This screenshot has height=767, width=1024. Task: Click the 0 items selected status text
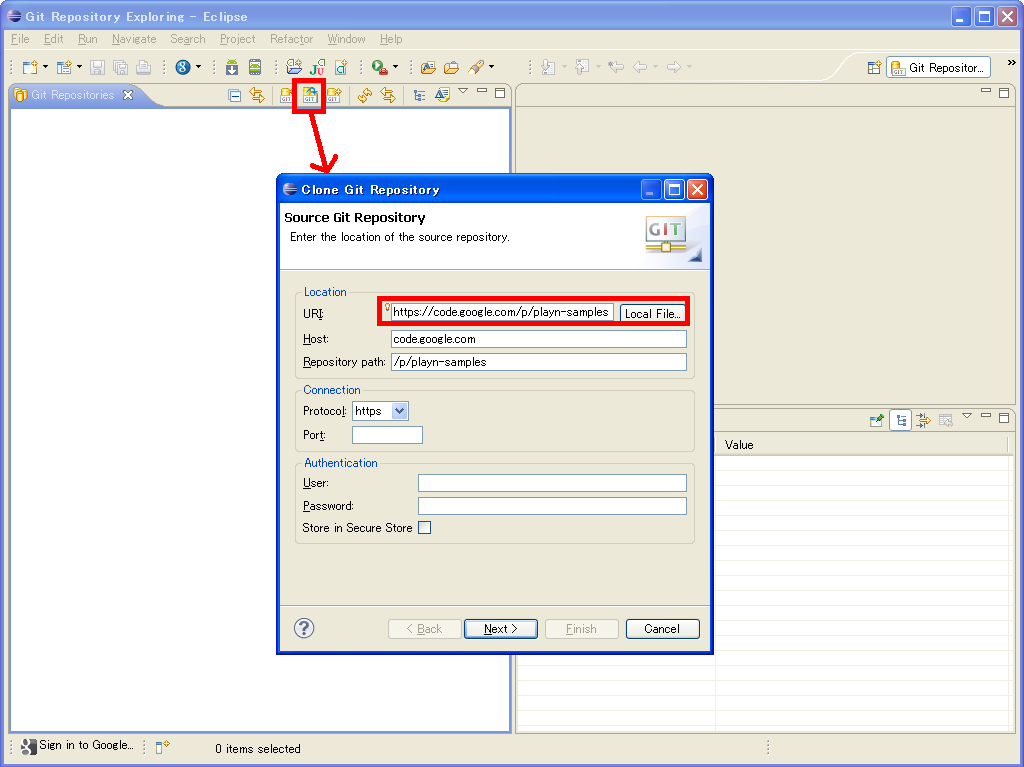[x=258, y=749]
